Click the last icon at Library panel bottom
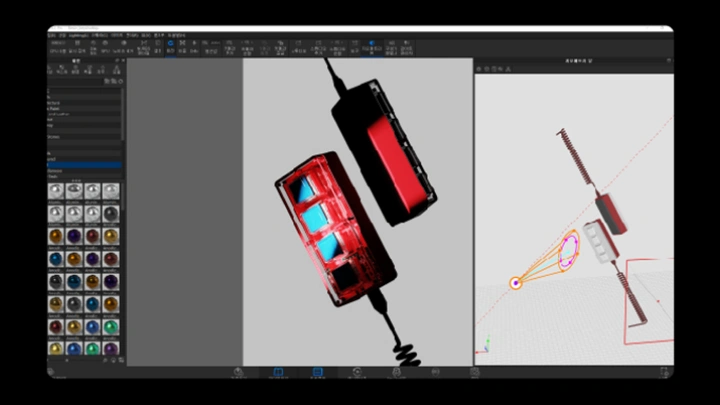This screenshot has width=720, height=405. [121, 361]
